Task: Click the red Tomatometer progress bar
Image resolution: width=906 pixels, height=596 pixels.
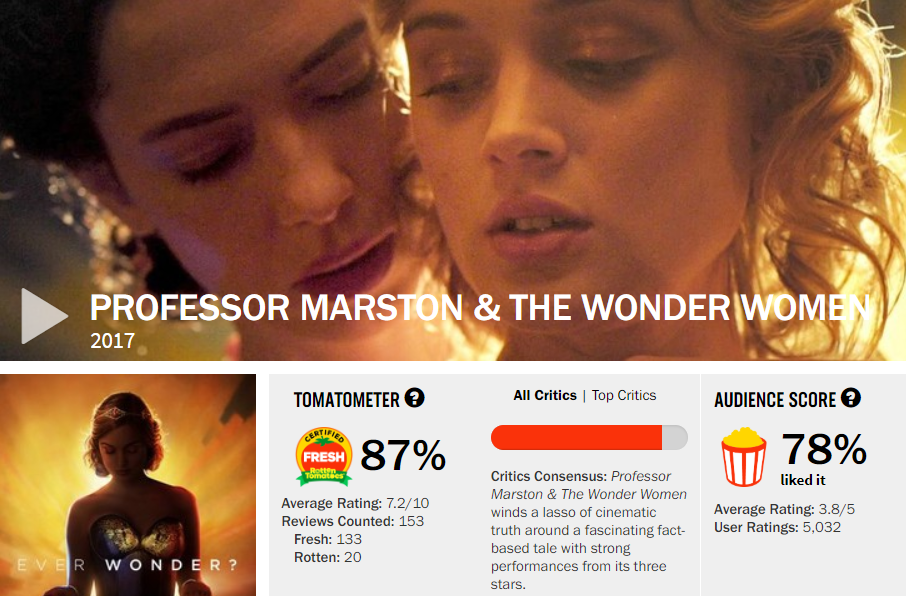Action: [x=589, y=438]
